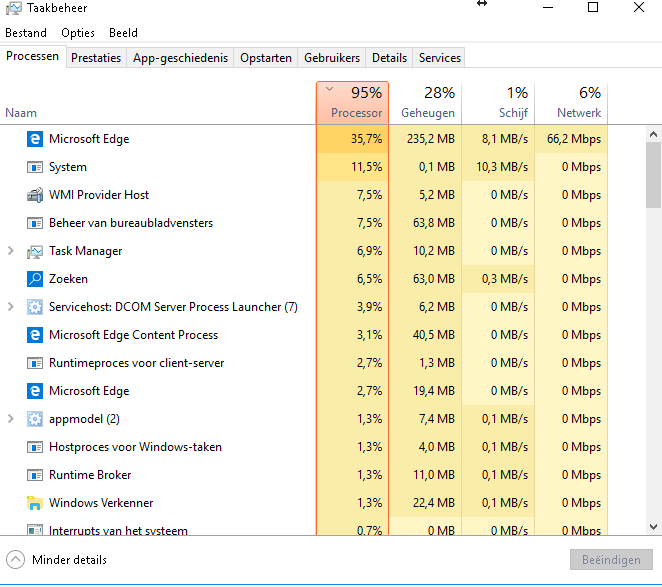The width and height of the screenshot is (662, 587).
Task: Select the WMI Provider Host row name
Action: (x=99, y=195)
